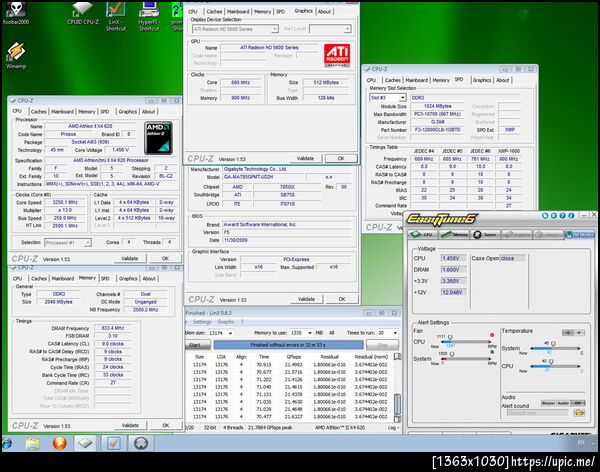Click the LinX results vertical scrollbar

pos(398,404)
